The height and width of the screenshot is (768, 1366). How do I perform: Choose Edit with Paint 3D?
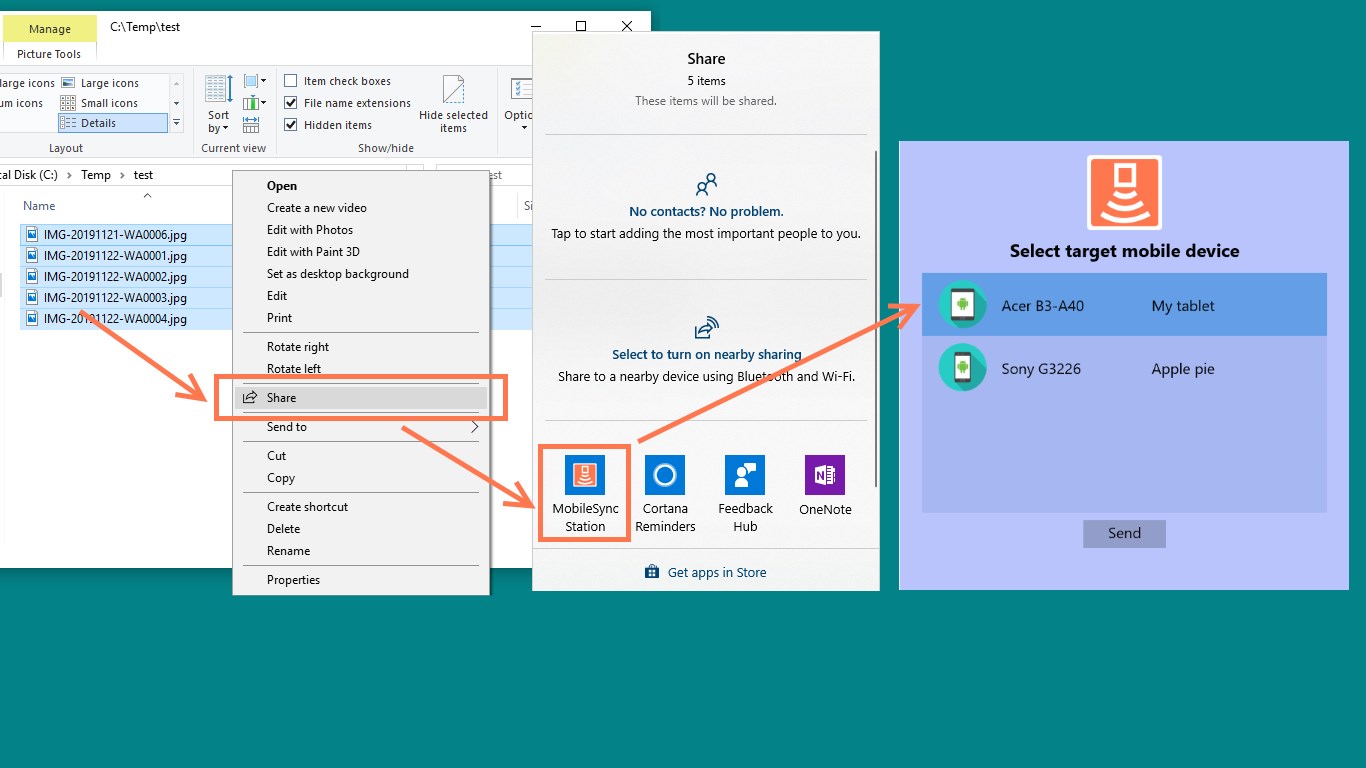[x=313, y=252]
